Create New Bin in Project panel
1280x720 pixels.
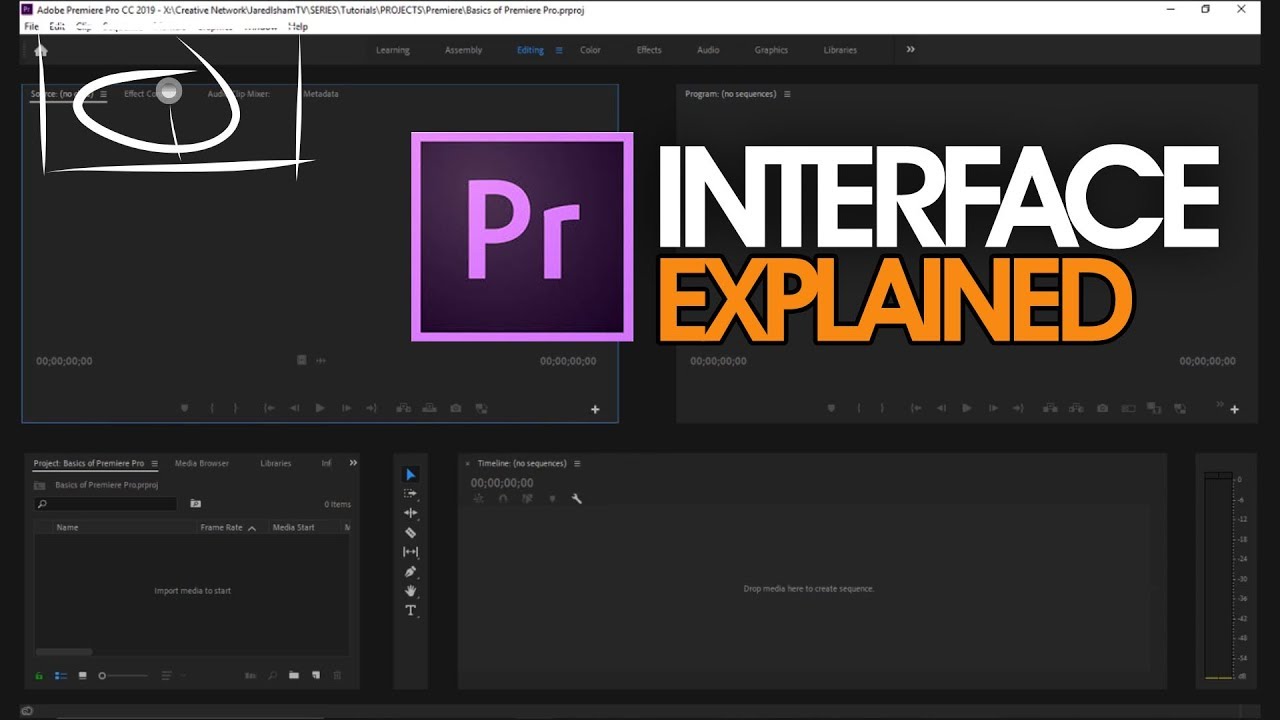point(294,676)
